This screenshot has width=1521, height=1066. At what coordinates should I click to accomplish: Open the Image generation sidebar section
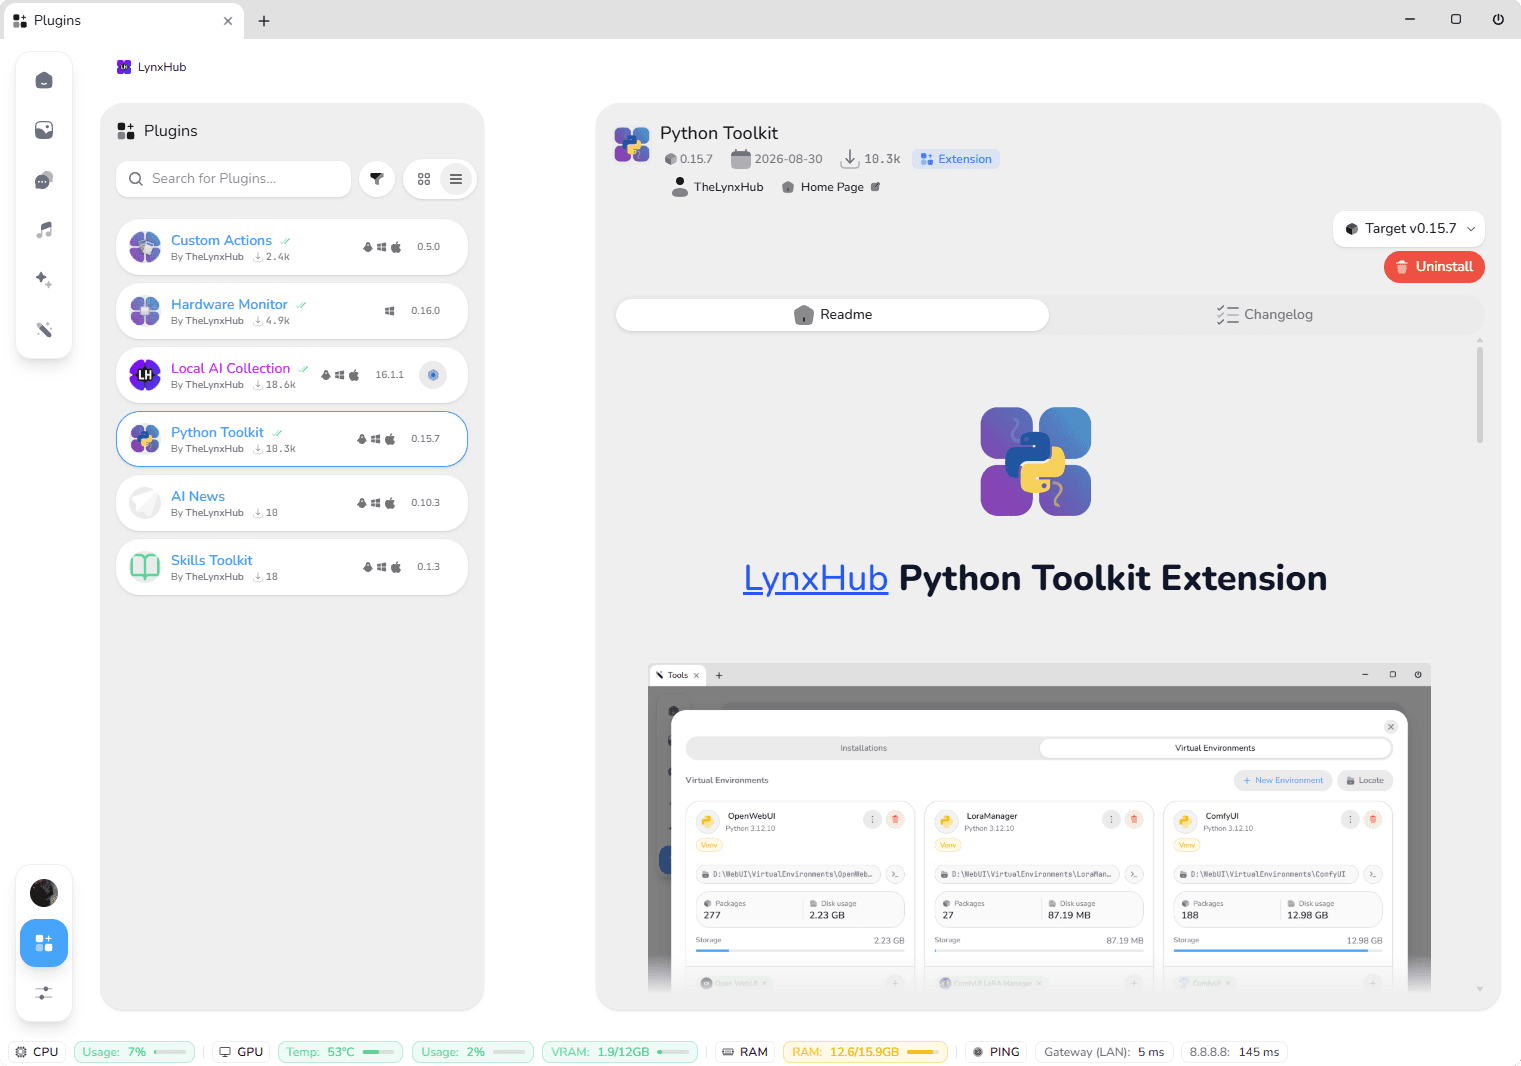coord(44,130)
